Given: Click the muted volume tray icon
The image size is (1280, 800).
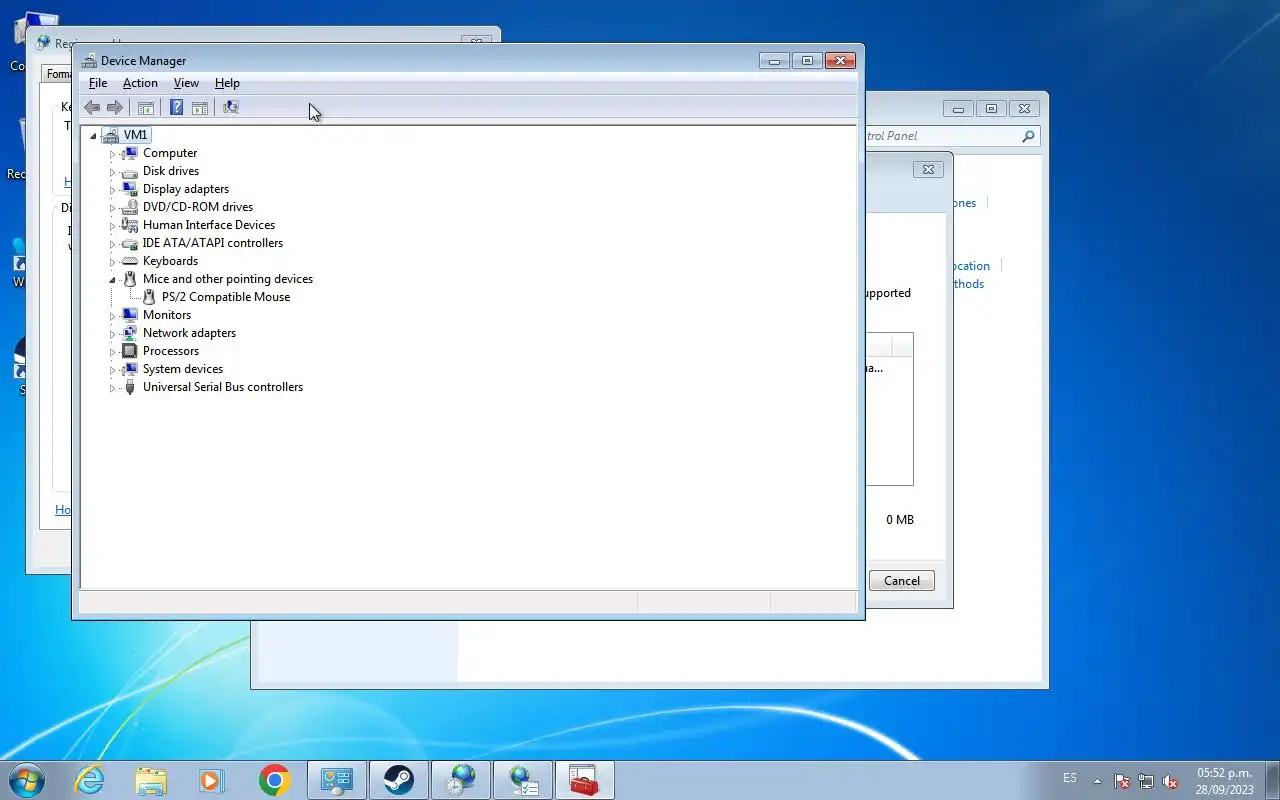Looking at the screenshot, I should pyautogui.click(x=1169, y=781).
